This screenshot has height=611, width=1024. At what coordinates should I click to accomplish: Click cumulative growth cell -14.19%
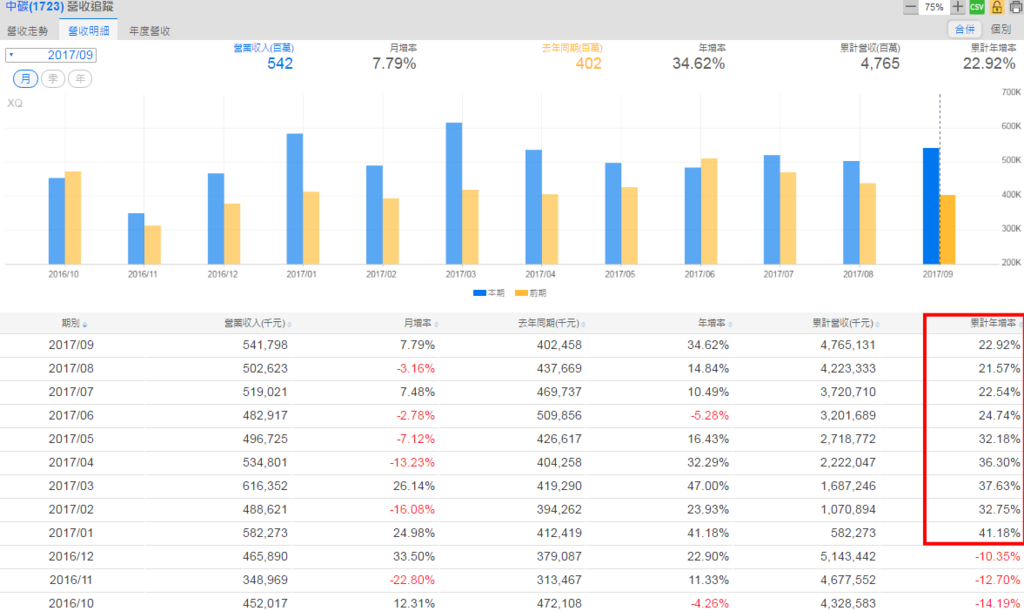point(997,604)
